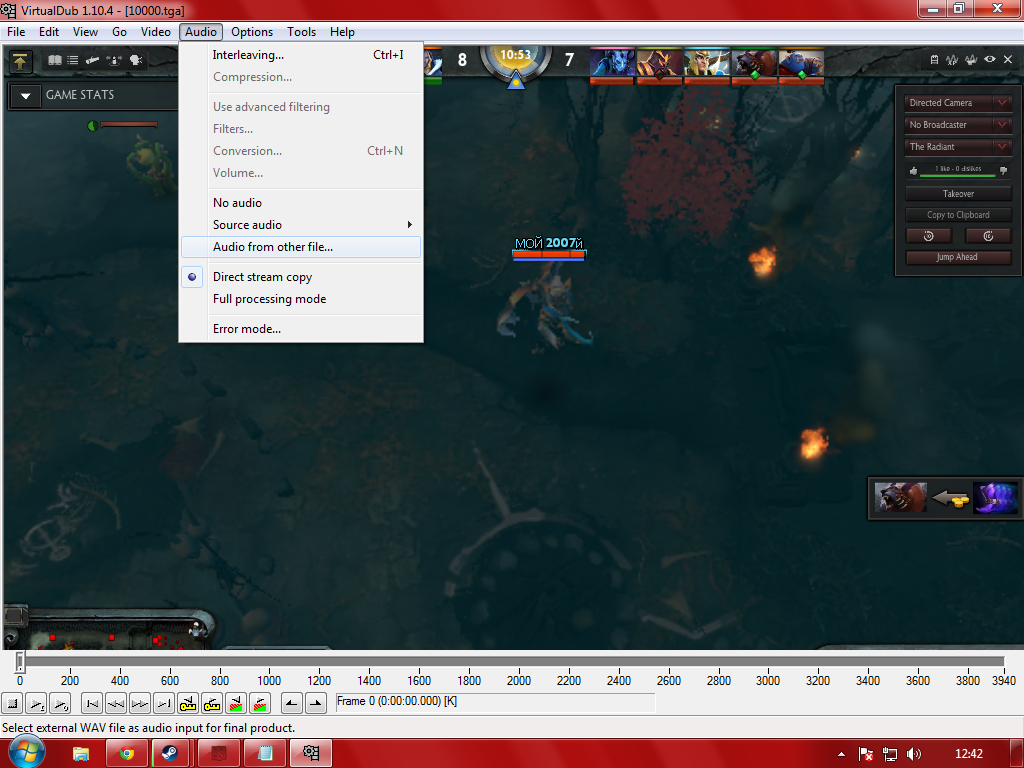Viewport: 1024px width, 768px height.
Task: Set the selection start mark-in button
Action: [292, 703]
